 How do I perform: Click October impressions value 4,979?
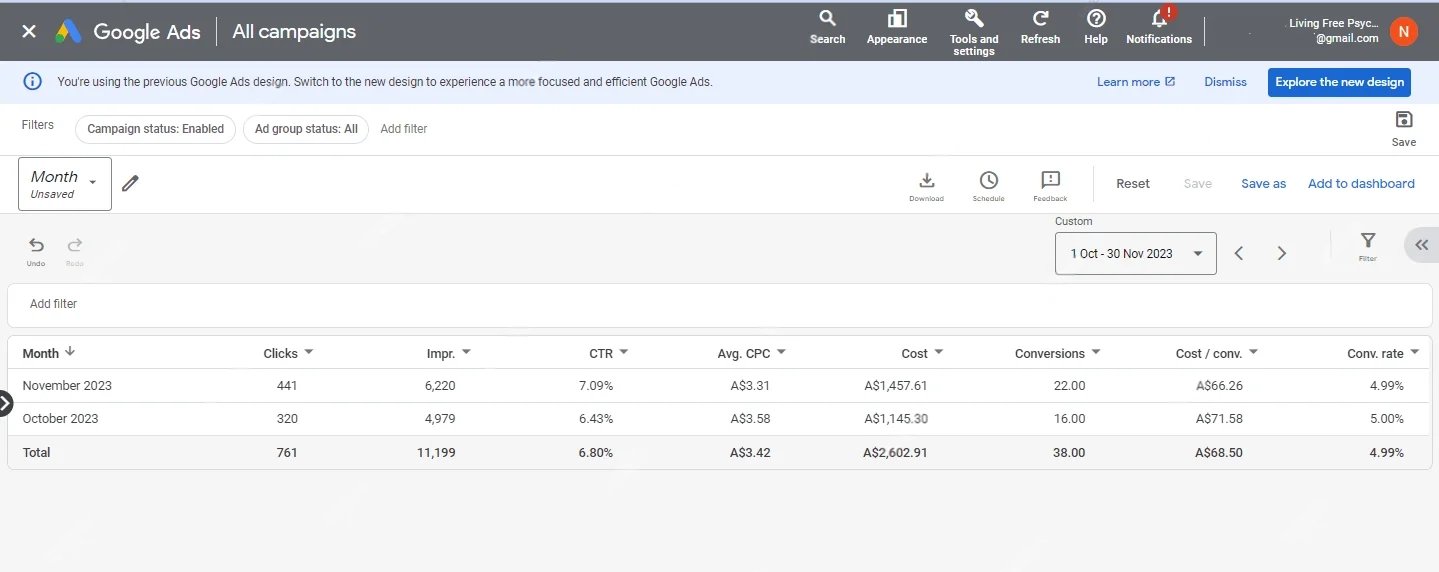pos(440,419)
